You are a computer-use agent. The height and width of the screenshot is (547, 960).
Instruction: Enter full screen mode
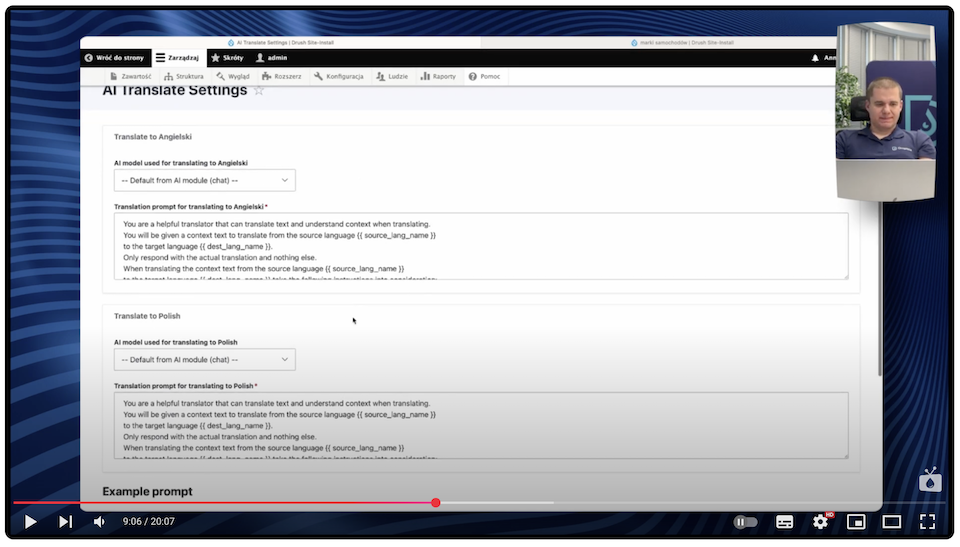(x=928, y=522)
